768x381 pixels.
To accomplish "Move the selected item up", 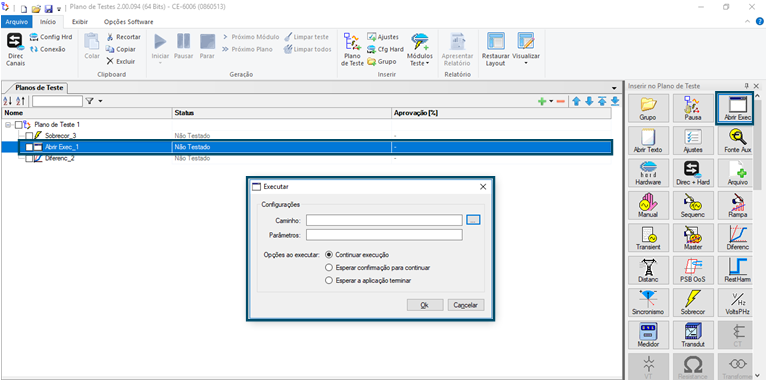I will (576, 101).
